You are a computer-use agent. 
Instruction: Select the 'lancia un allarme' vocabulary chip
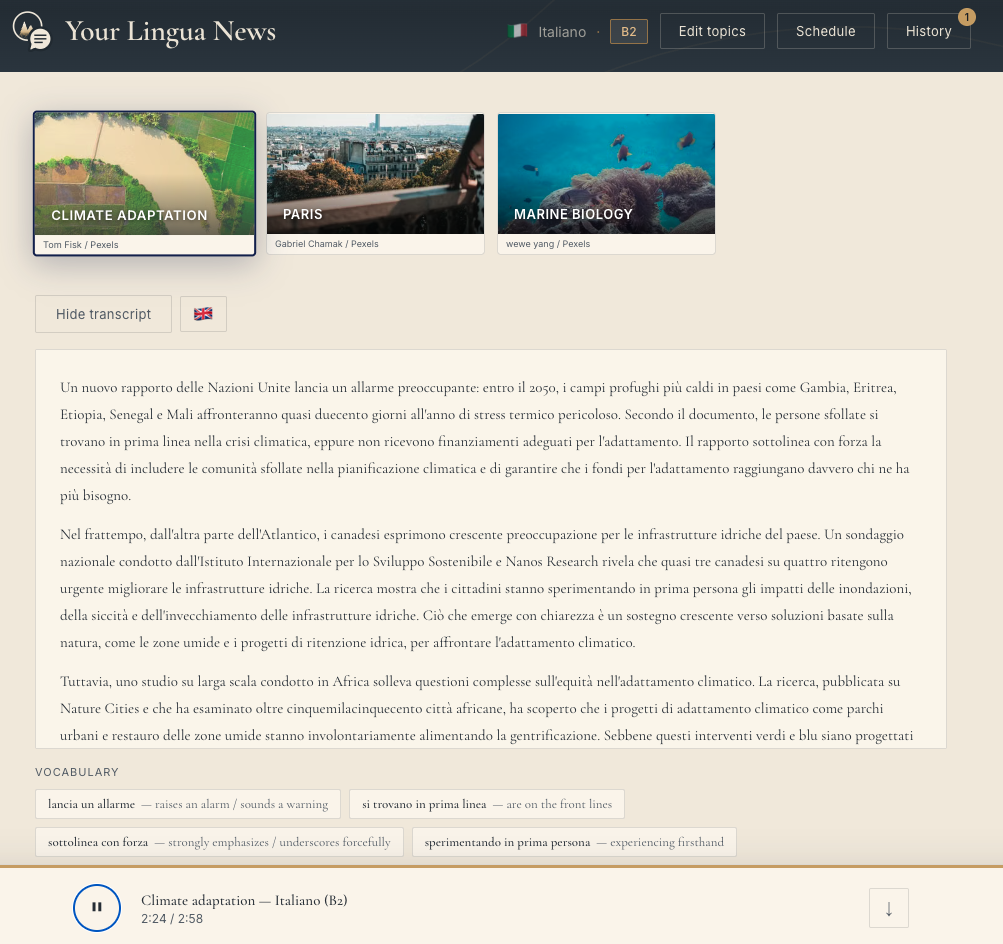pyautogui.click(x=188, y=804)
